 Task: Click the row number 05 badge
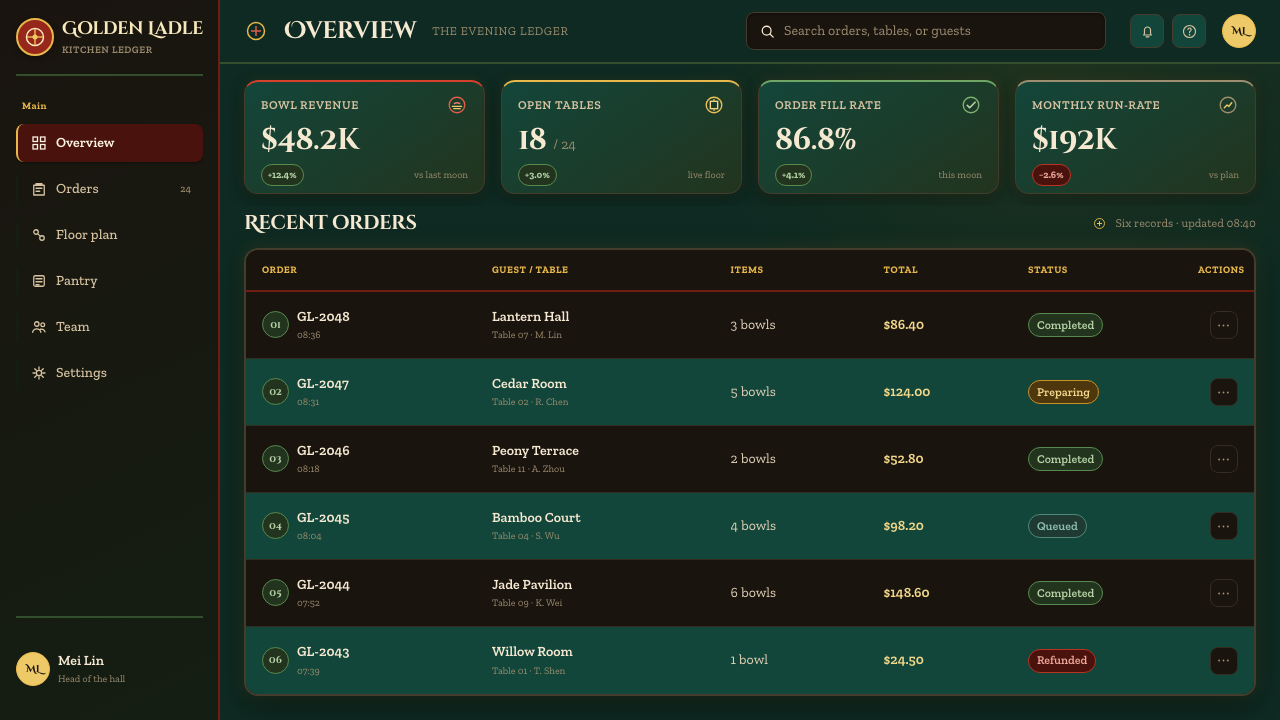(275, 593)
